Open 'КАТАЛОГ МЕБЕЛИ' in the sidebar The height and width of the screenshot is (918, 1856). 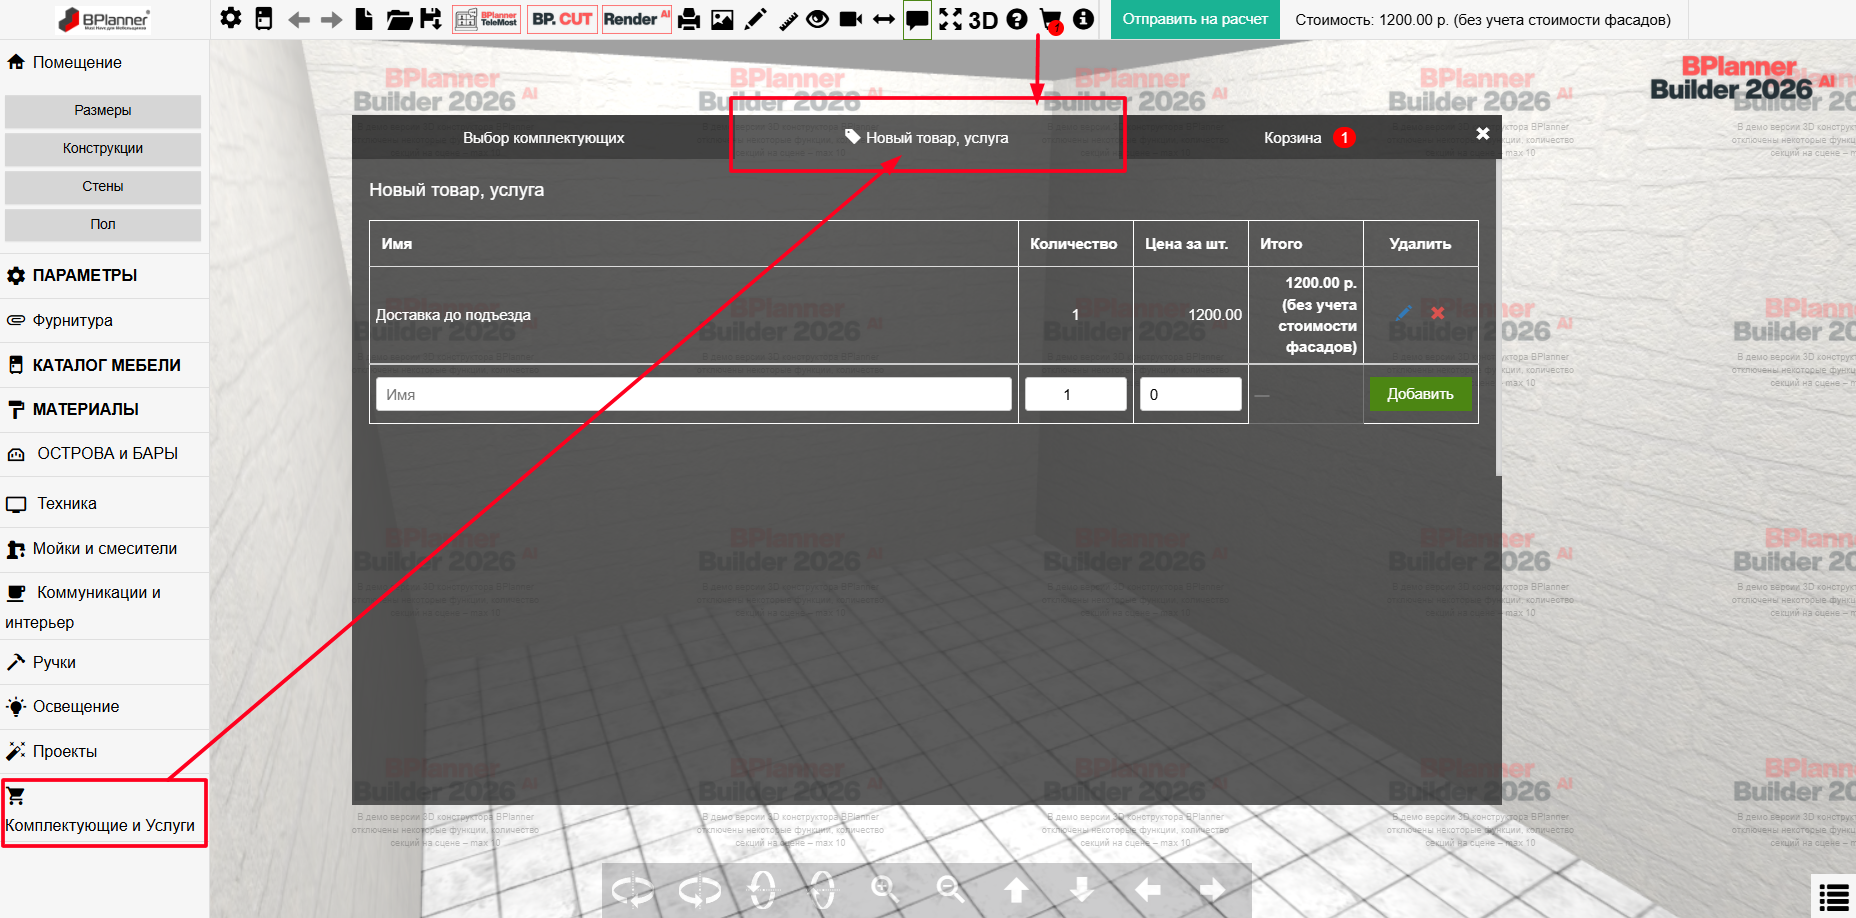pos(104,366)
